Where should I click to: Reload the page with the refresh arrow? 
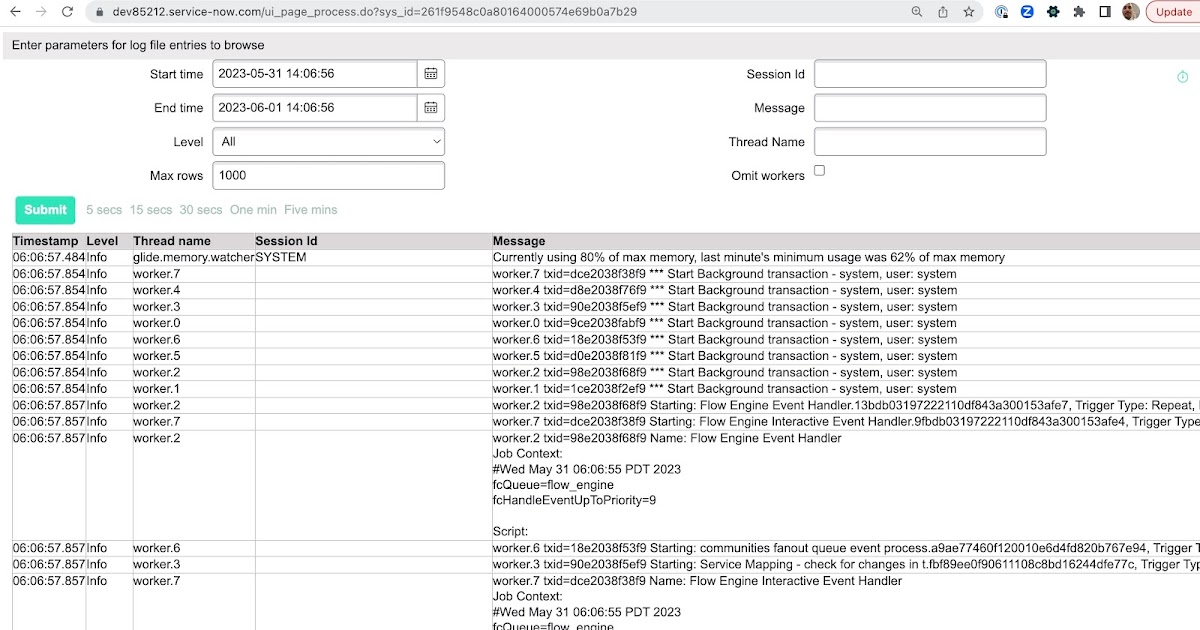tap(65, 11)
